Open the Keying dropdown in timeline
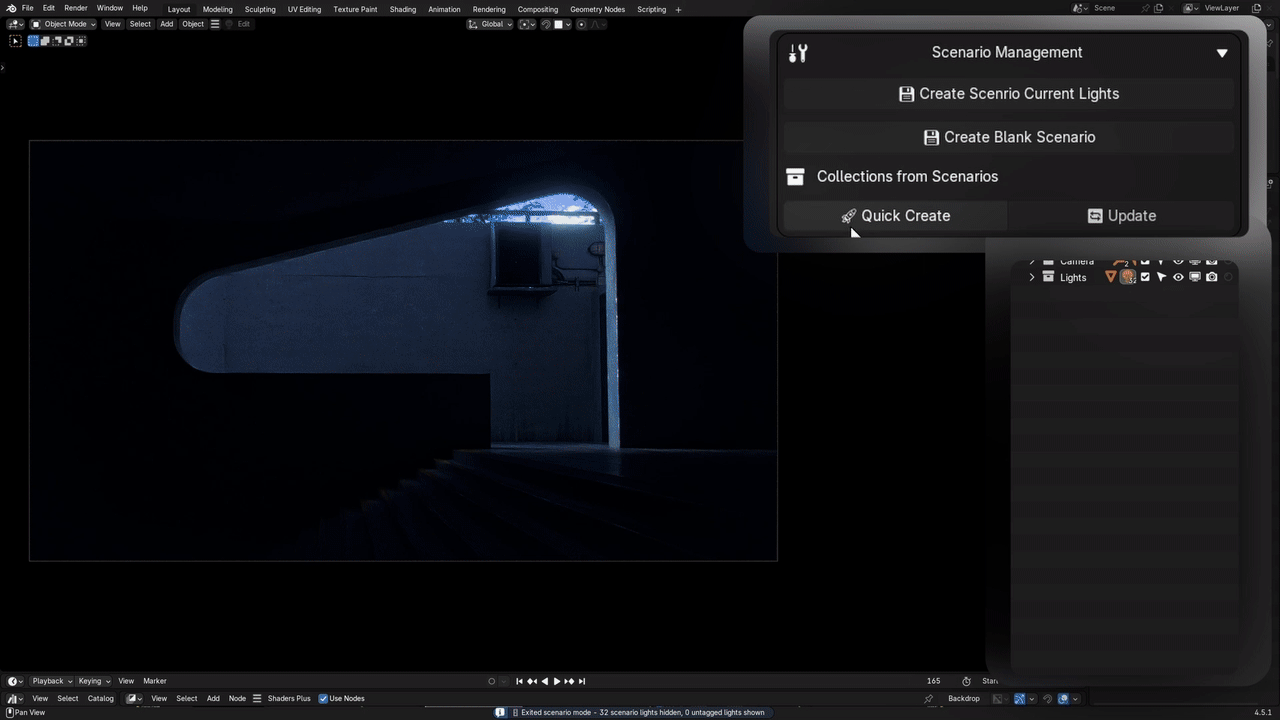1280x720 pixels. click(x=94, y=681)
